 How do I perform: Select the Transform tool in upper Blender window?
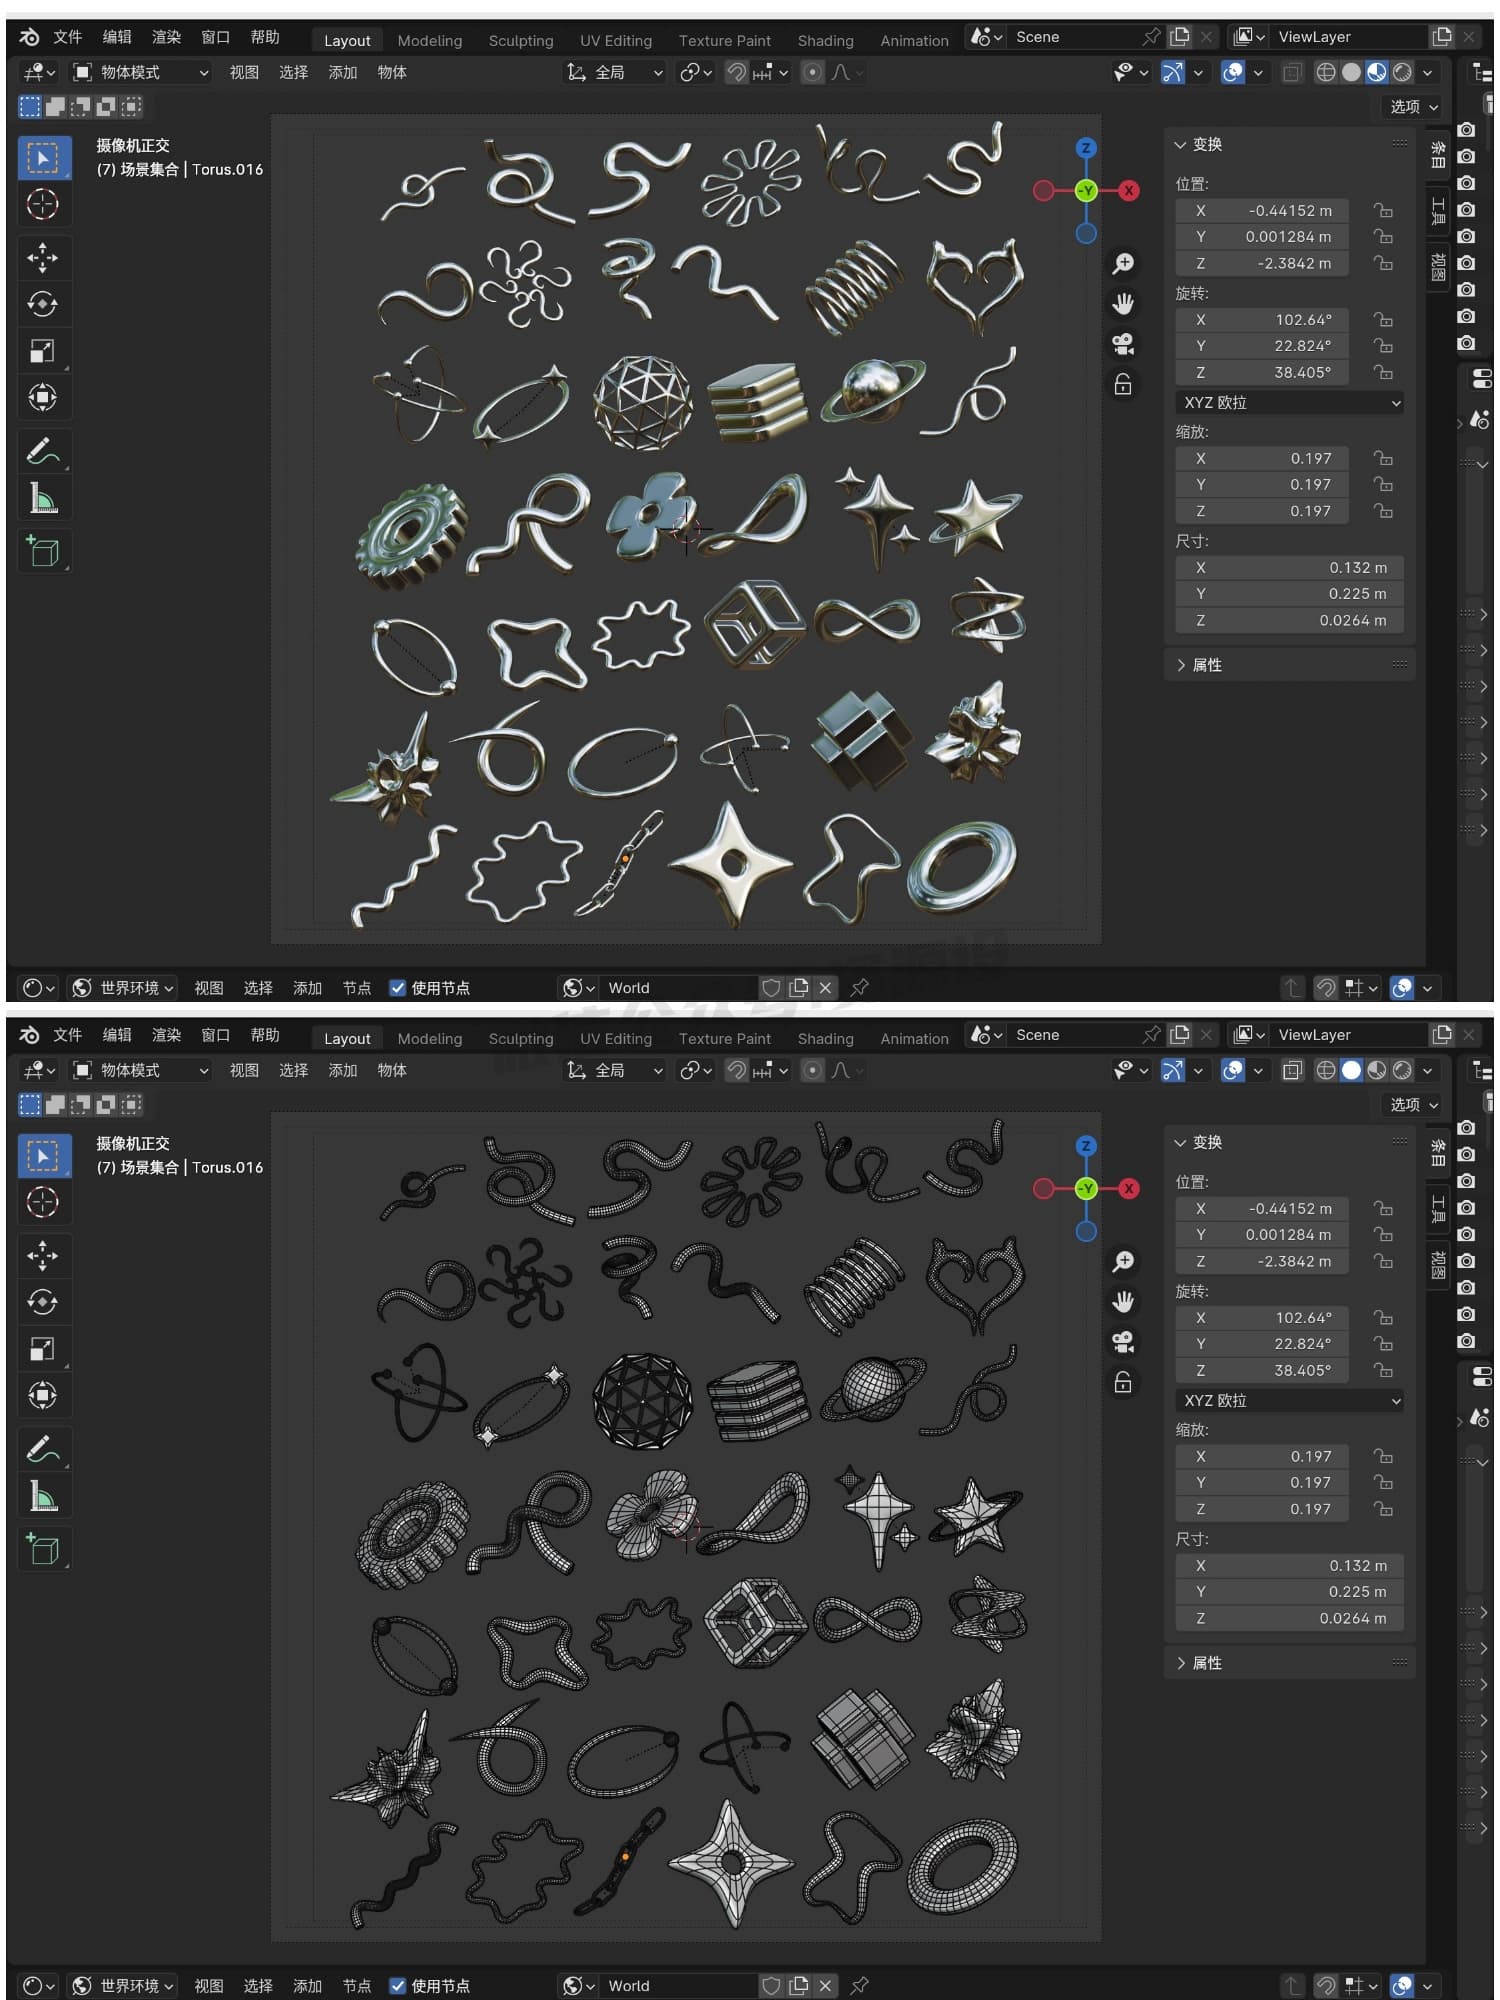point(43,397)
